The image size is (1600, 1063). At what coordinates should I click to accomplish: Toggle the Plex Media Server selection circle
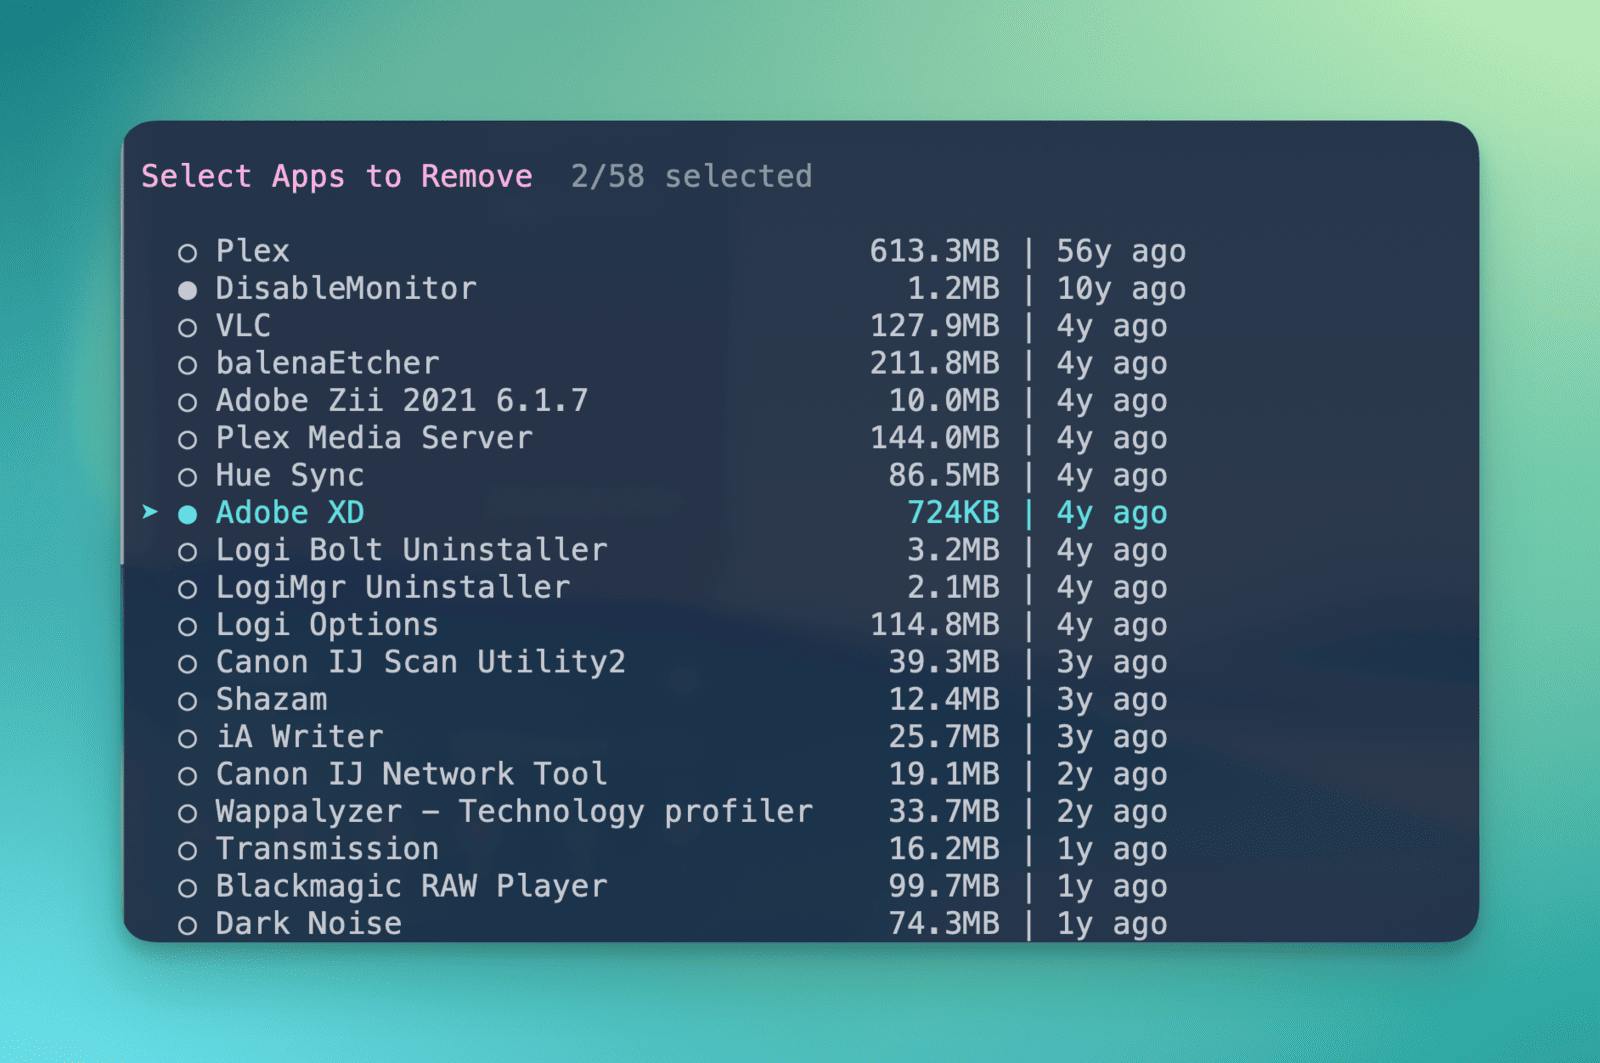pyautogui.click(x=187, y=439)
